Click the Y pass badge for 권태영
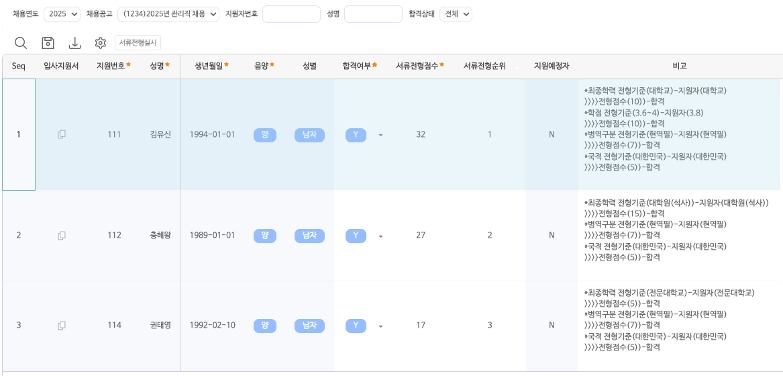The height and width of the screenshot is (376, 783). pyautogui.click(x=356, y=326)
